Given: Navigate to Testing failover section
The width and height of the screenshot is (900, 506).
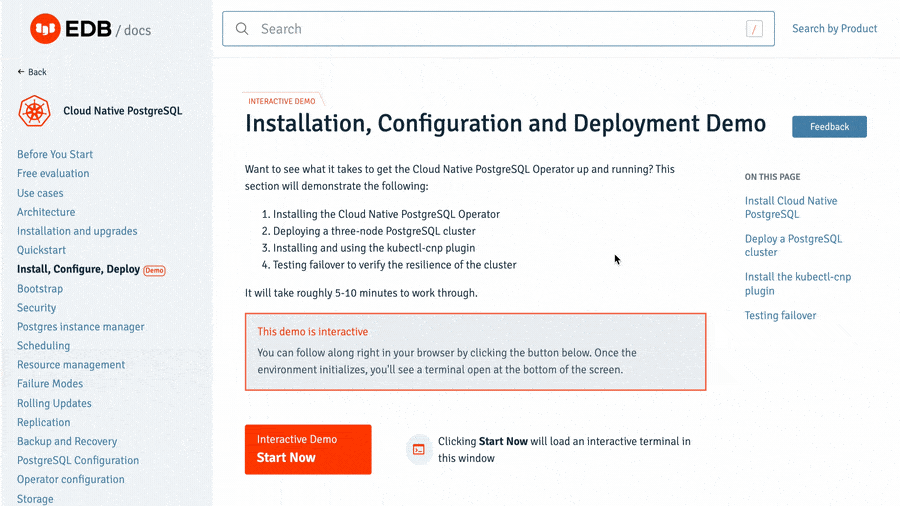Looking at the screenshot, I should [780, 316].
